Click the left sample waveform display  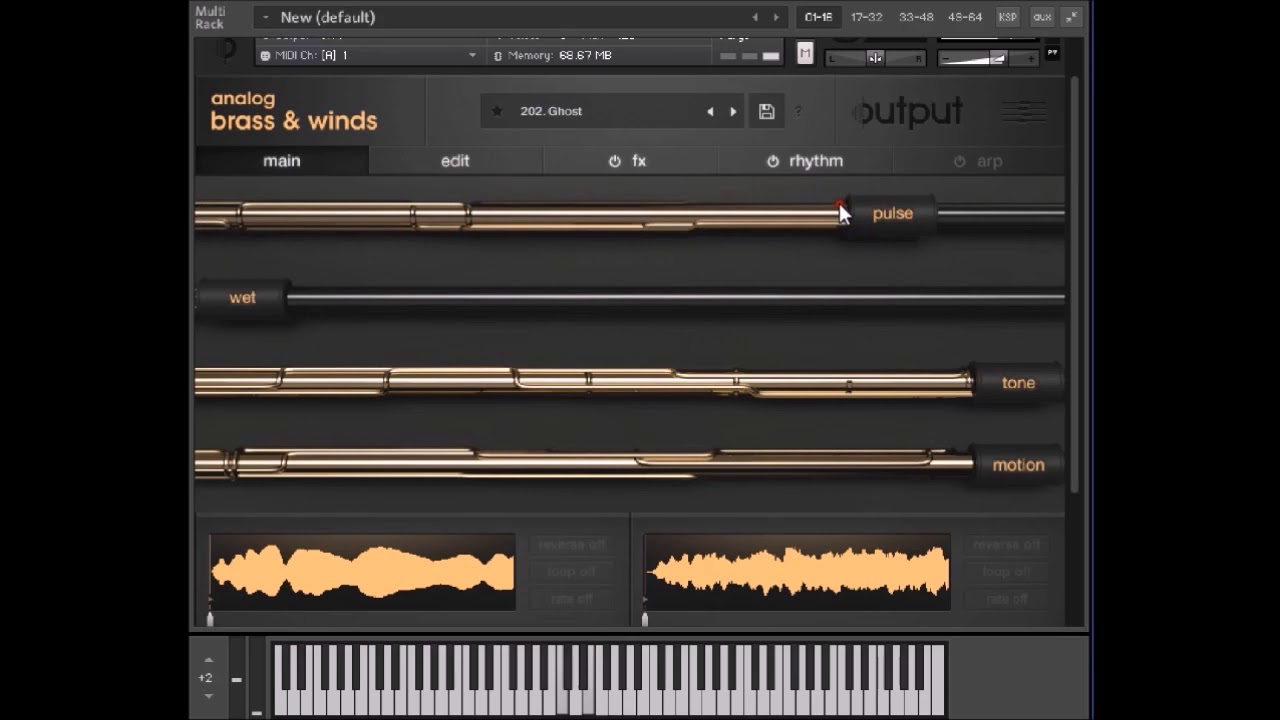pos(362,572)
